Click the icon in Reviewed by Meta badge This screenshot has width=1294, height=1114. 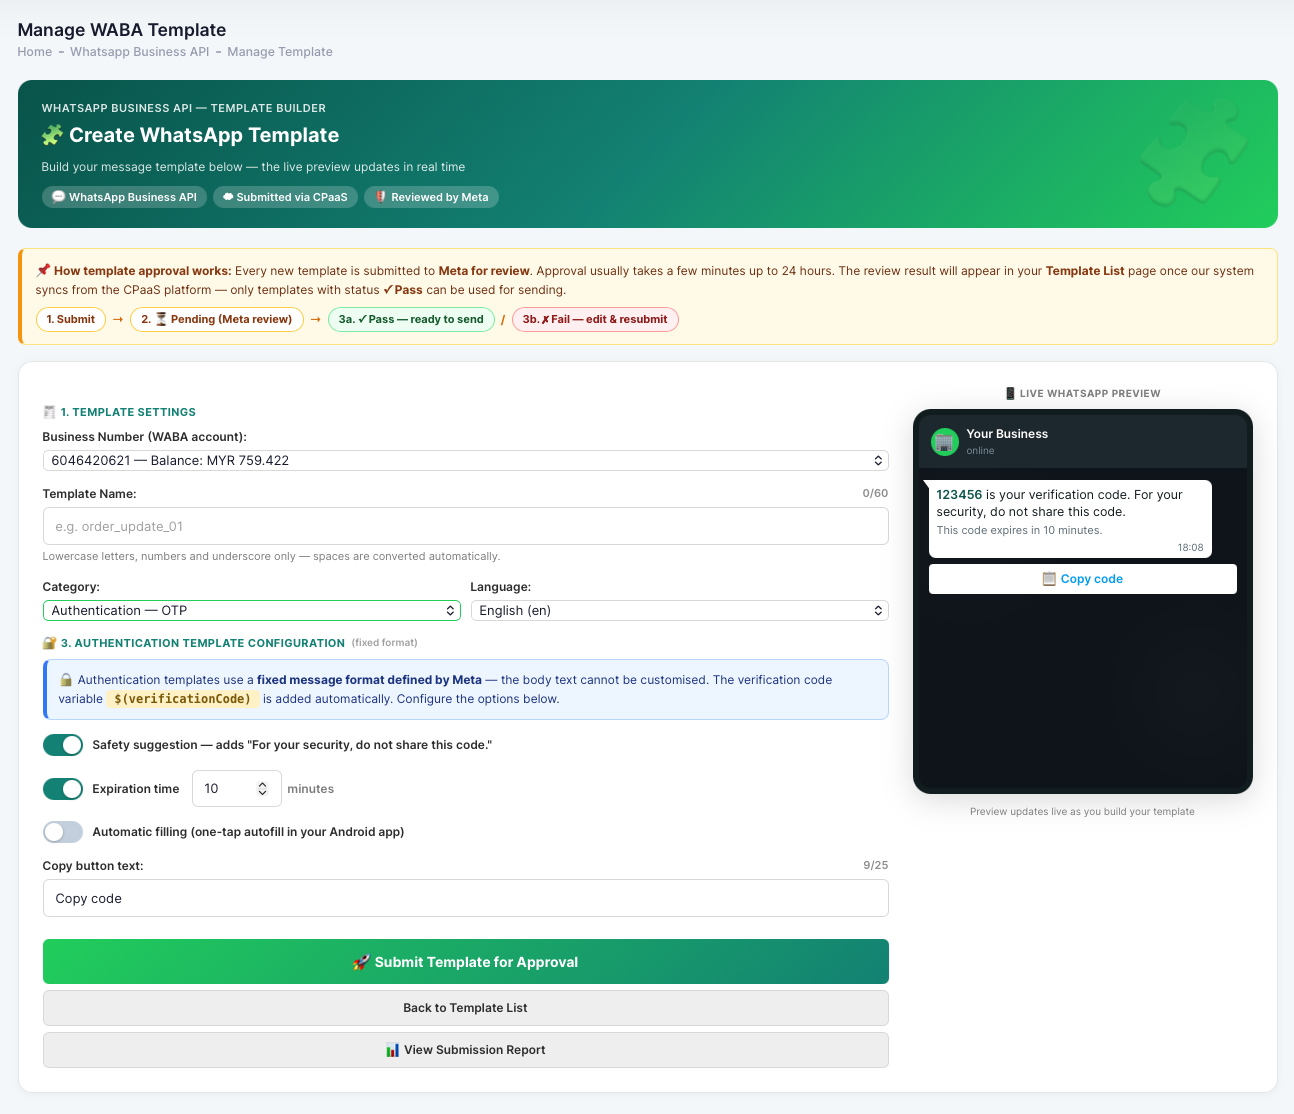pyautogui.click(x=381, y=197)
